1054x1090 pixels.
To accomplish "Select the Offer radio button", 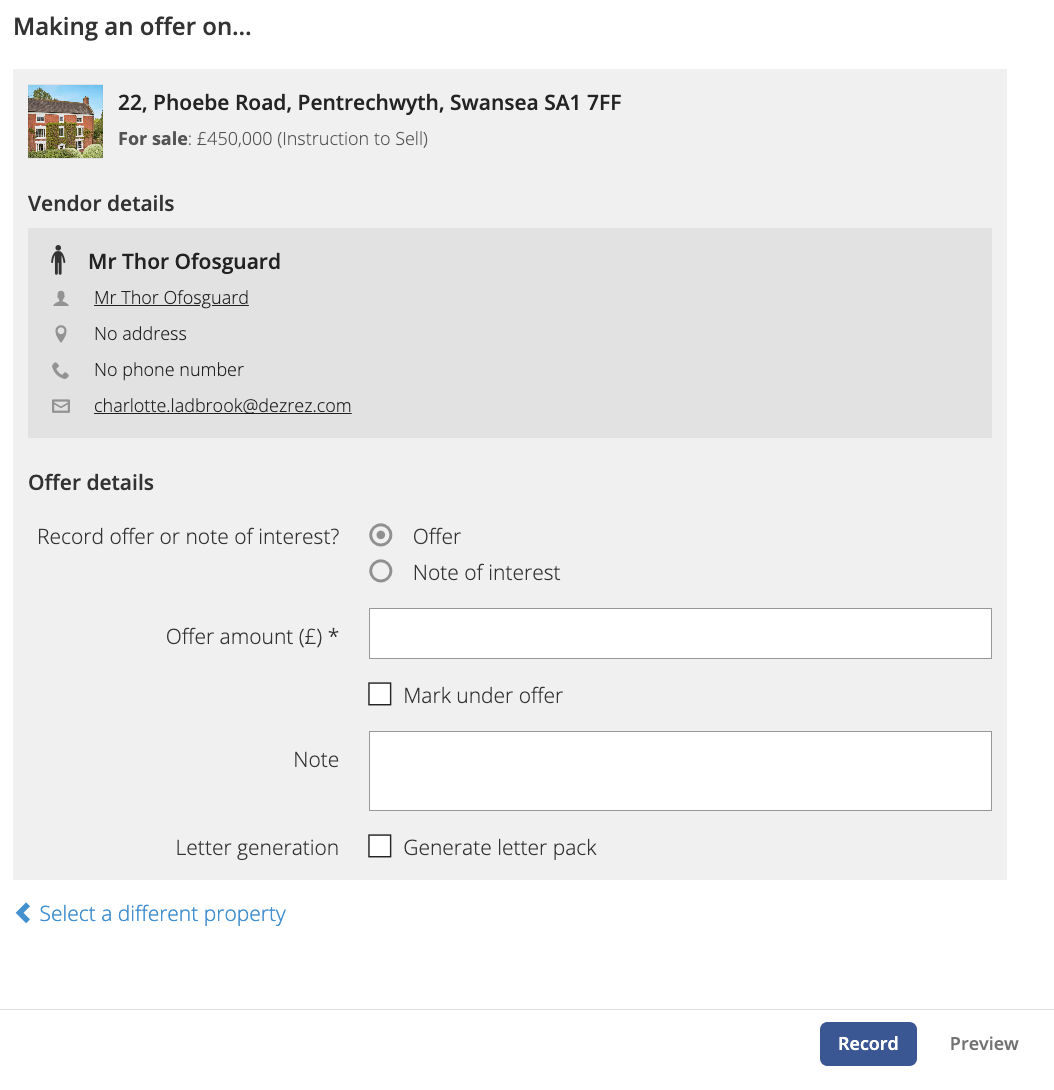I will pos(380,535).
